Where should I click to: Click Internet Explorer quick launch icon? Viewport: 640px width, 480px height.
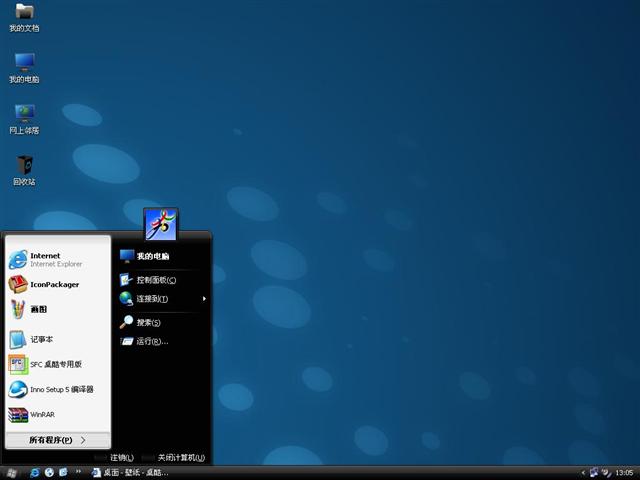[x=35, y=473]
